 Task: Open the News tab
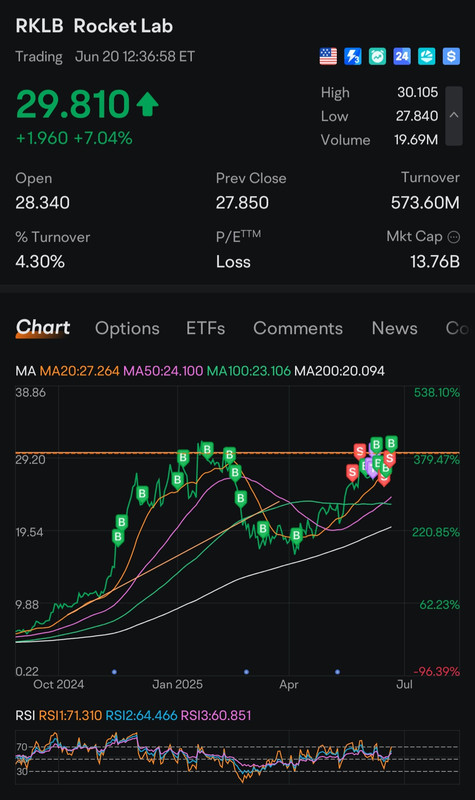394,328
